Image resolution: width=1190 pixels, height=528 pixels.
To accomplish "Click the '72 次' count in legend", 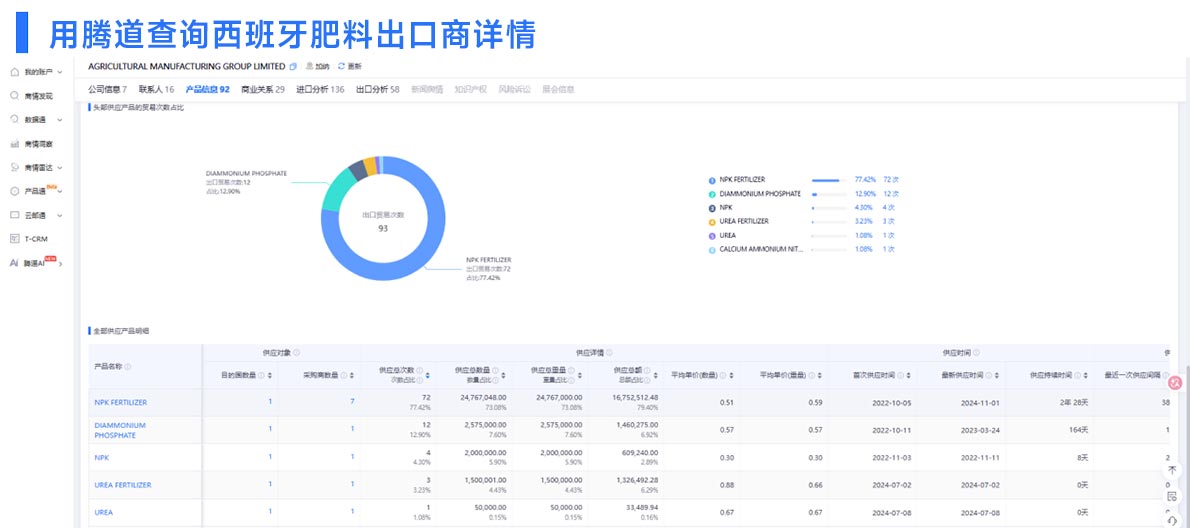I will [x=891, y=180].
